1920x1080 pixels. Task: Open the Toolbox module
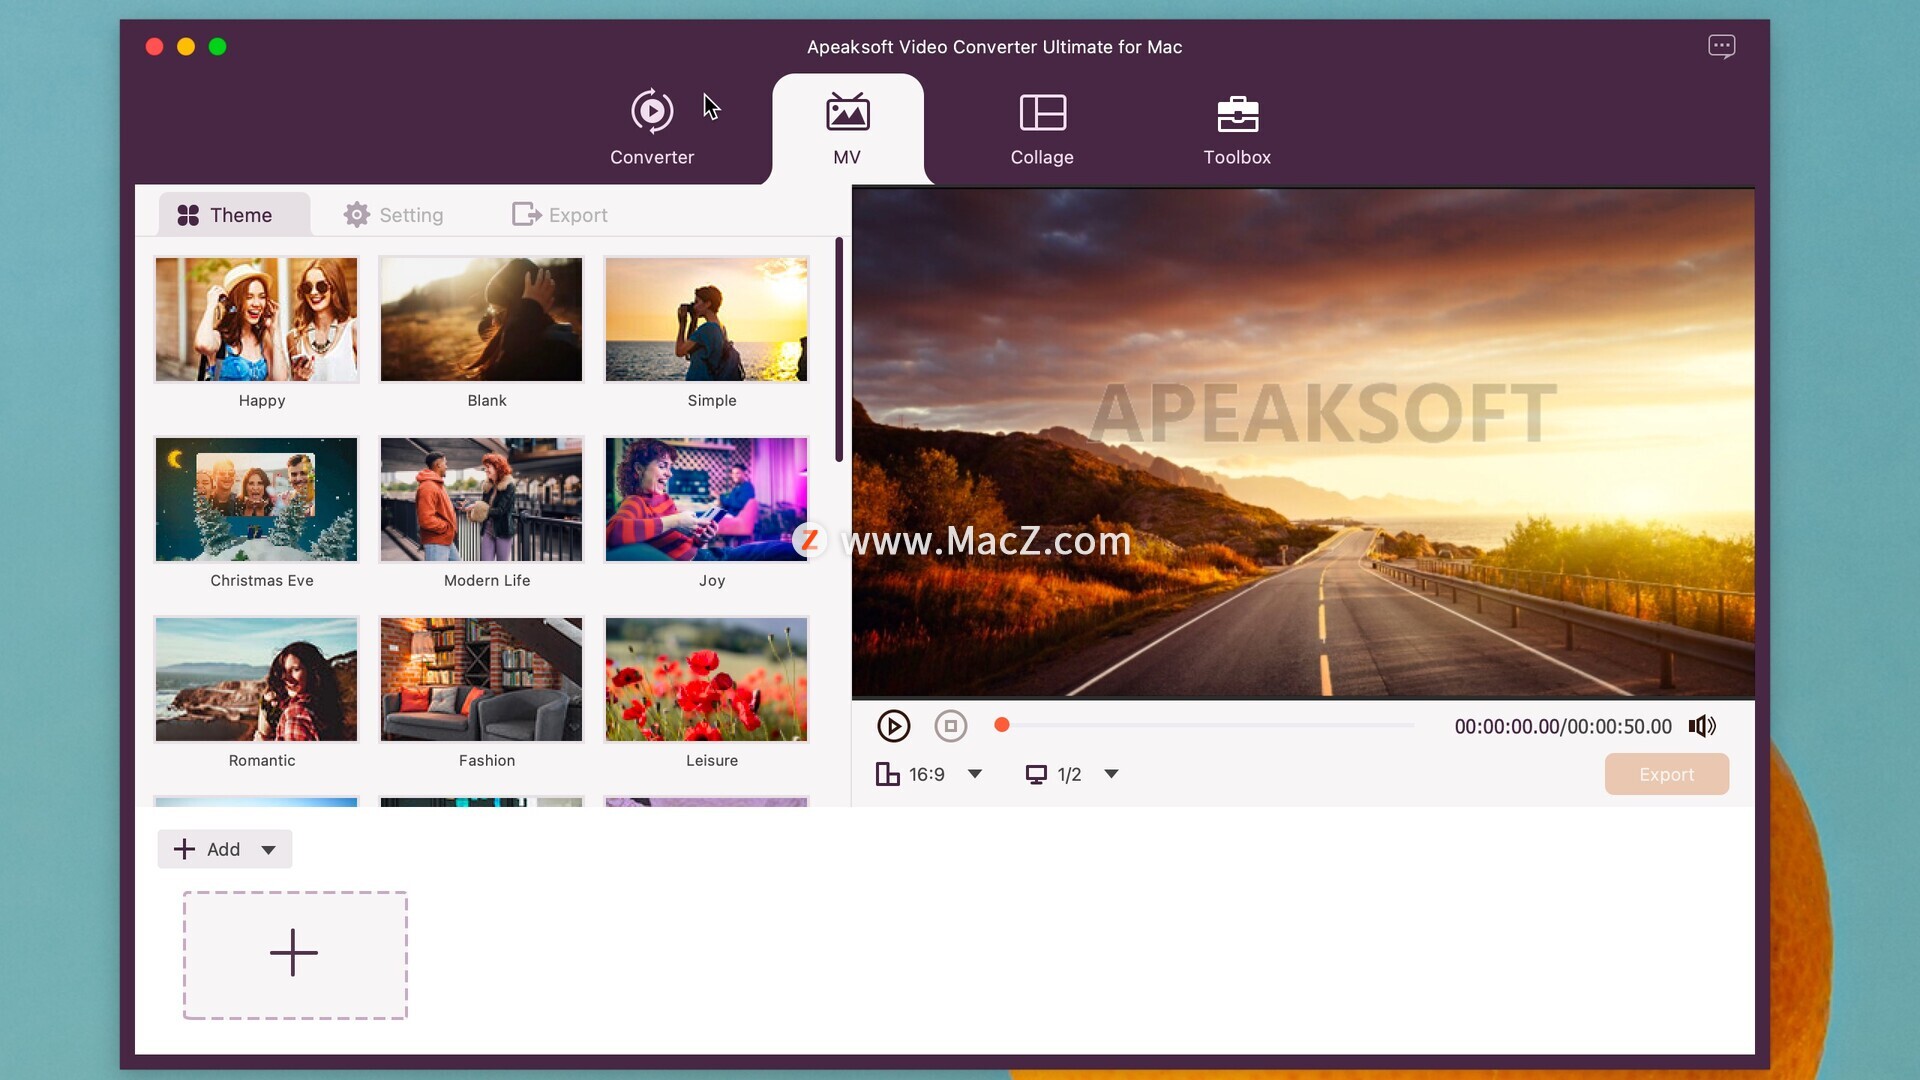1237,128
